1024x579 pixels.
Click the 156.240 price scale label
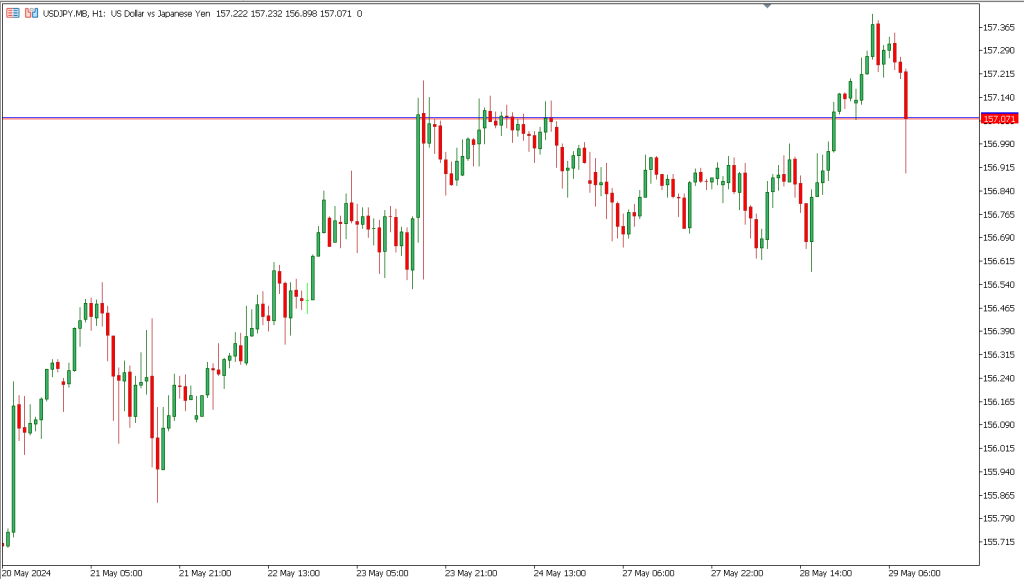tap(999, 378)
